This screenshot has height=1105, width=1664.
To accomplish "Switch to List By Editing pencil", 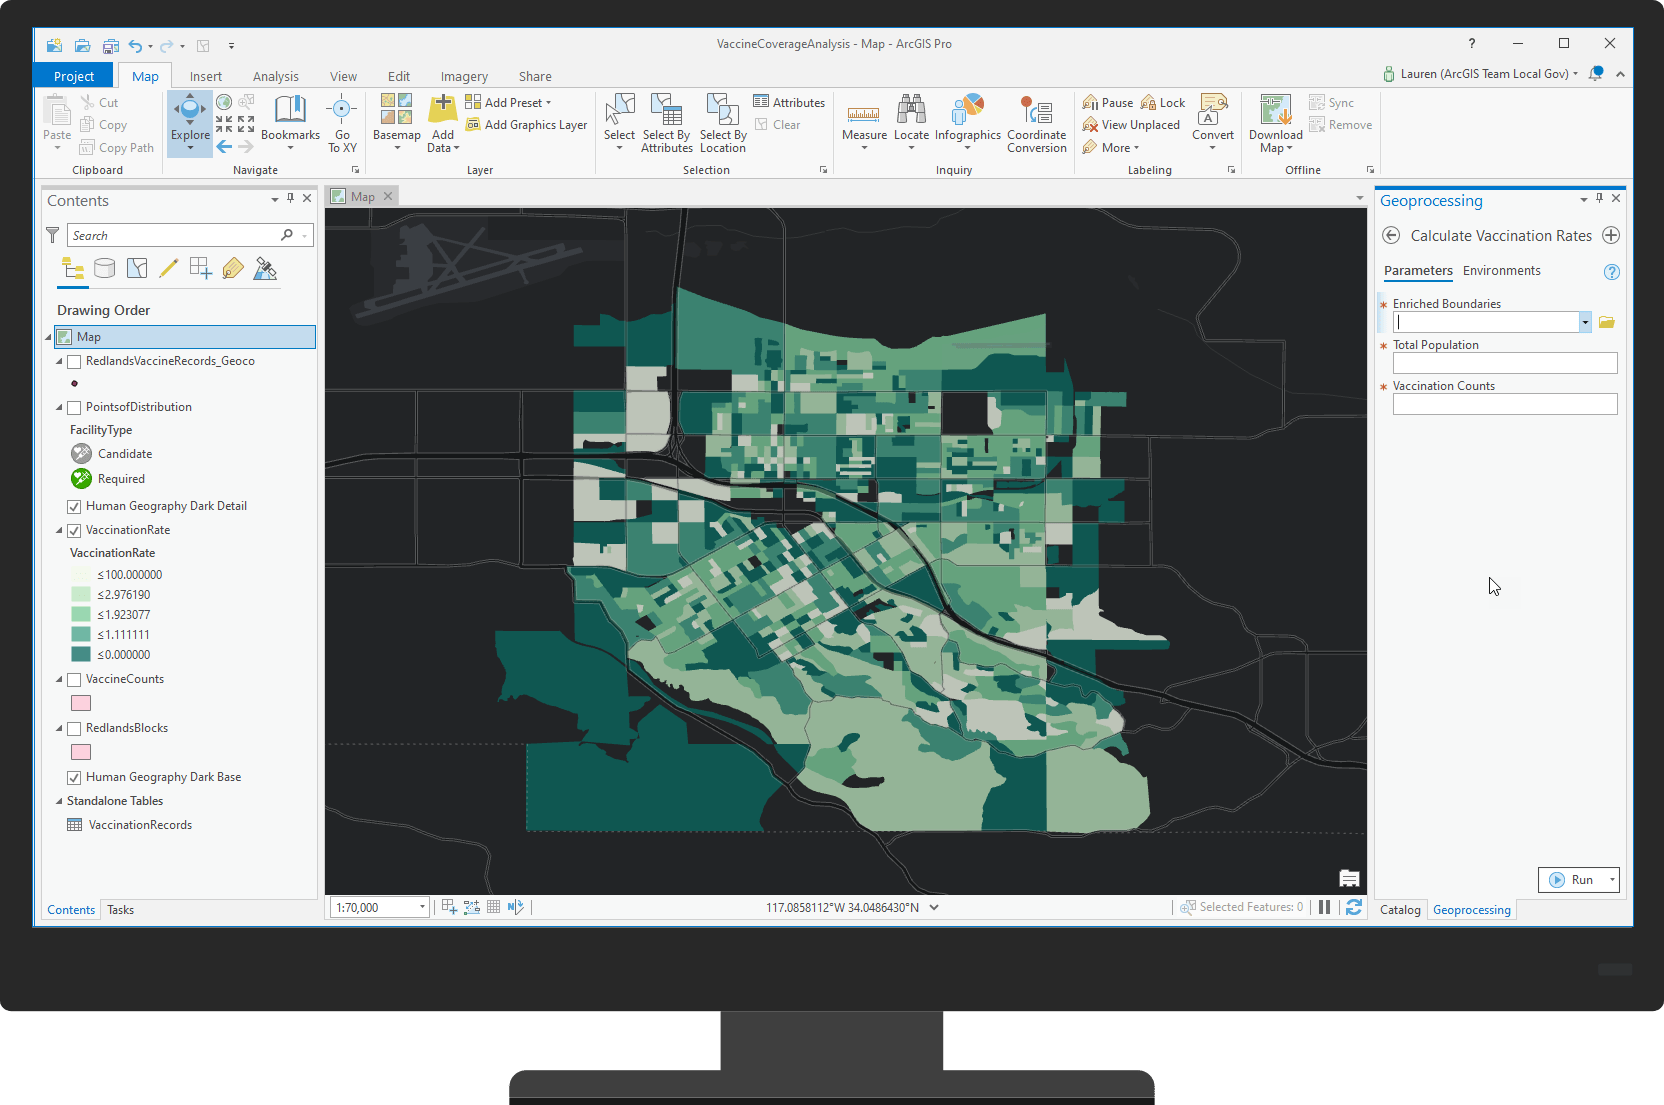I will (169, 268).
